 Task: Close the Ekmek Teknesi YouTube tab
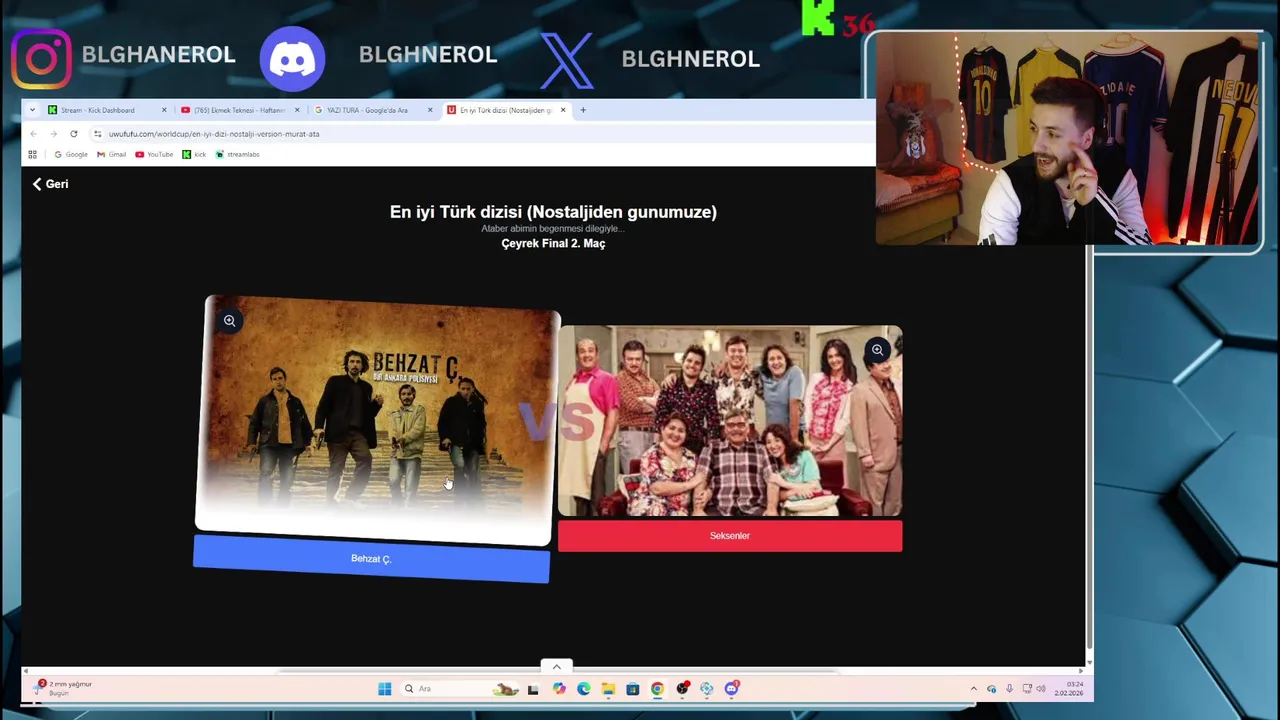coord(297,110)
